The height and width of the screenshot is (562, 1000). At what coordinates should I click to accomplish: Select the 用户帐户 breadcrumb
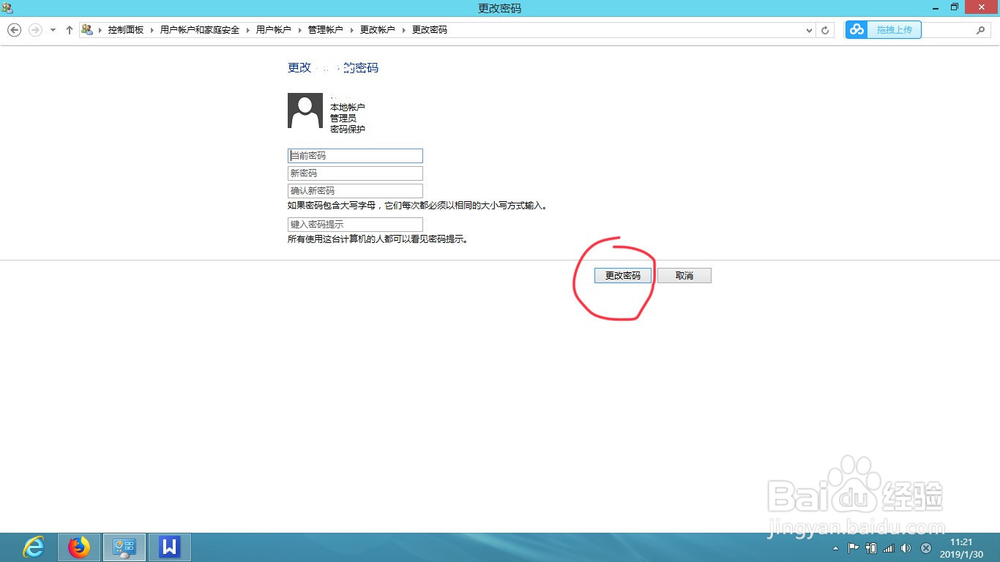pos(274,30)
